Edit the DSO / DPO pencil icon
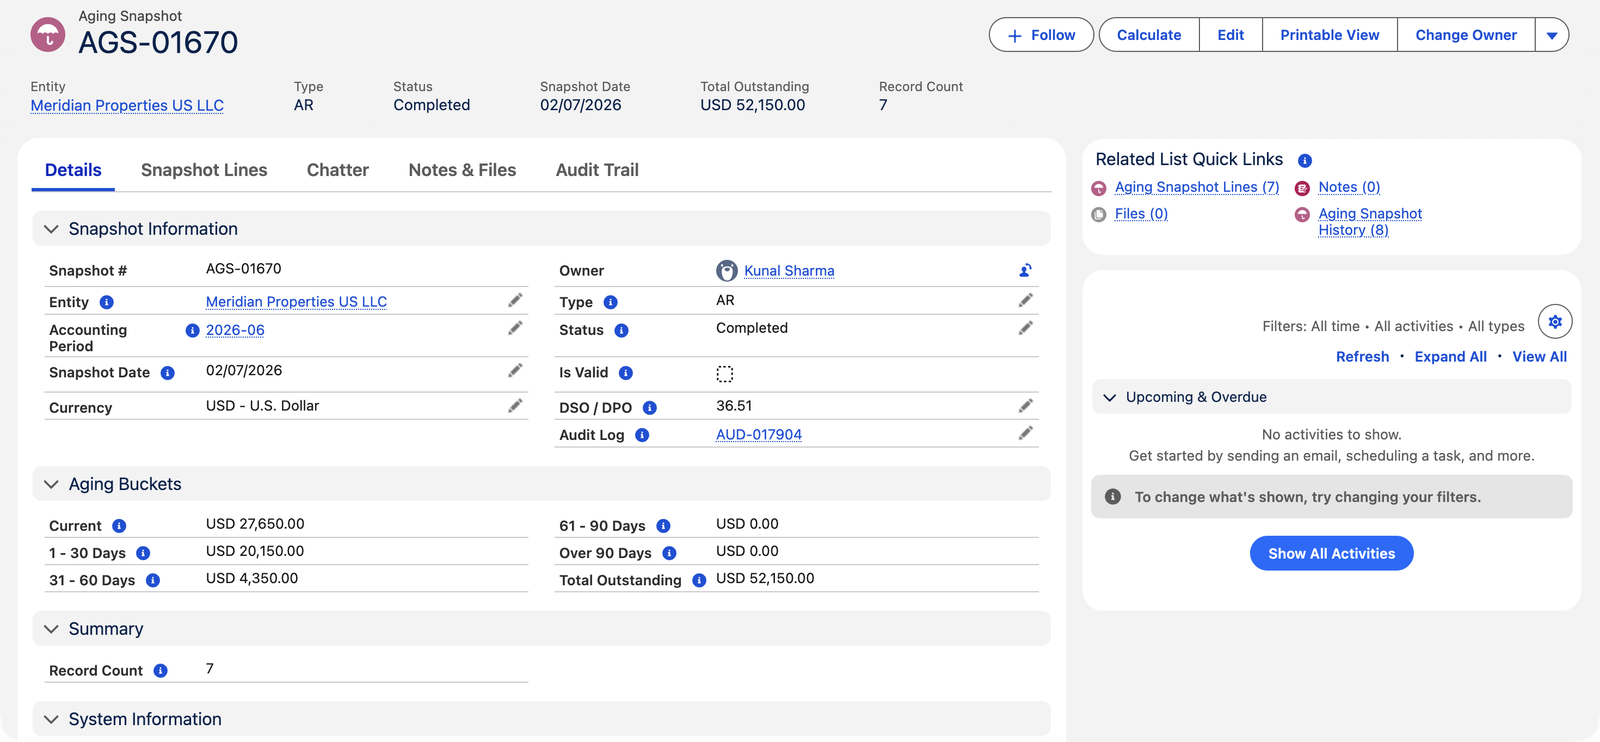Viewport: 1600px width, 742px height. (x=1025, y=406)
